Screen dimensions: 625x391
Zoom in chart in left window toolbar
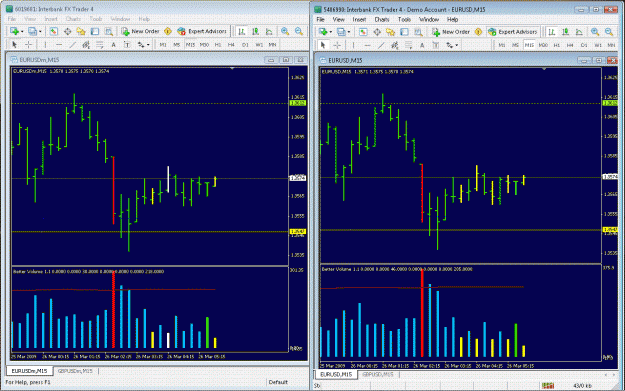coord(285,31)
